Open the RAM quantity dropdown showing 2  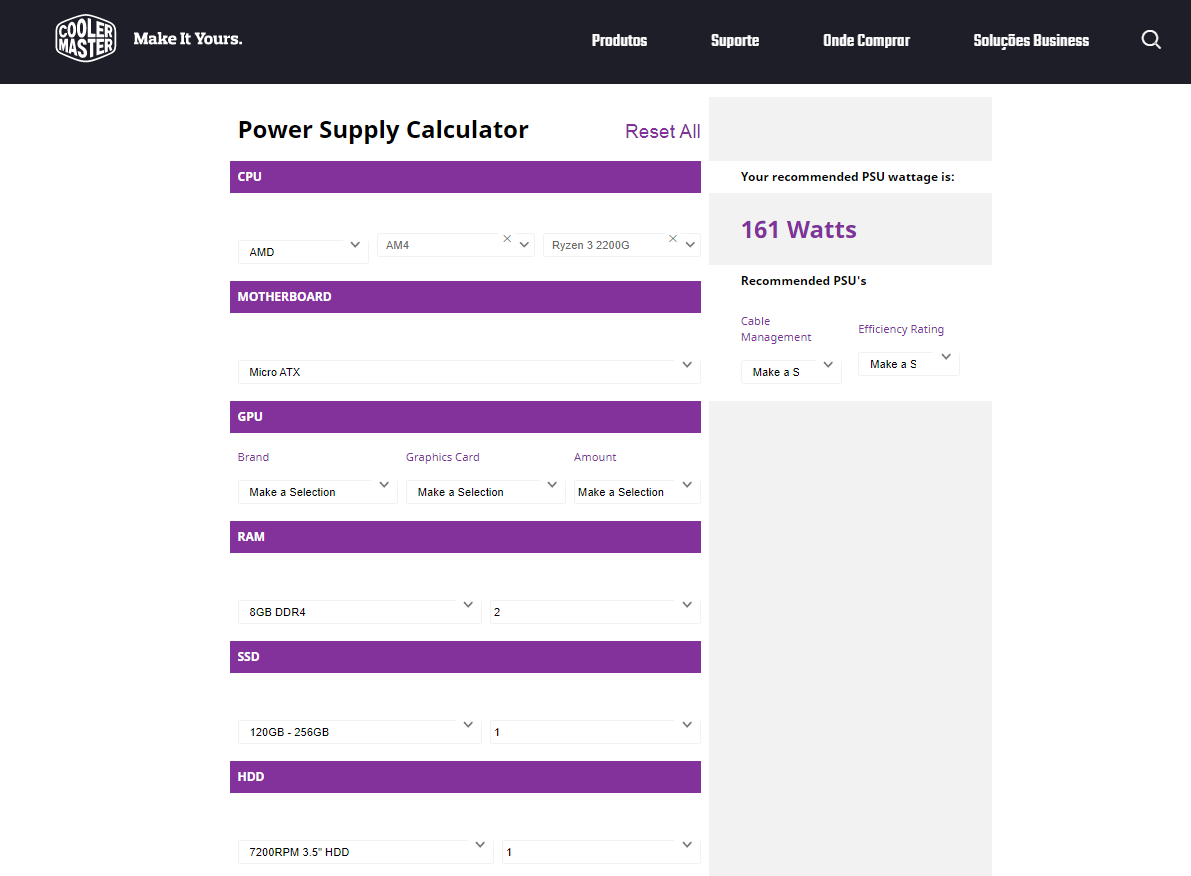(x=595, y=612)
